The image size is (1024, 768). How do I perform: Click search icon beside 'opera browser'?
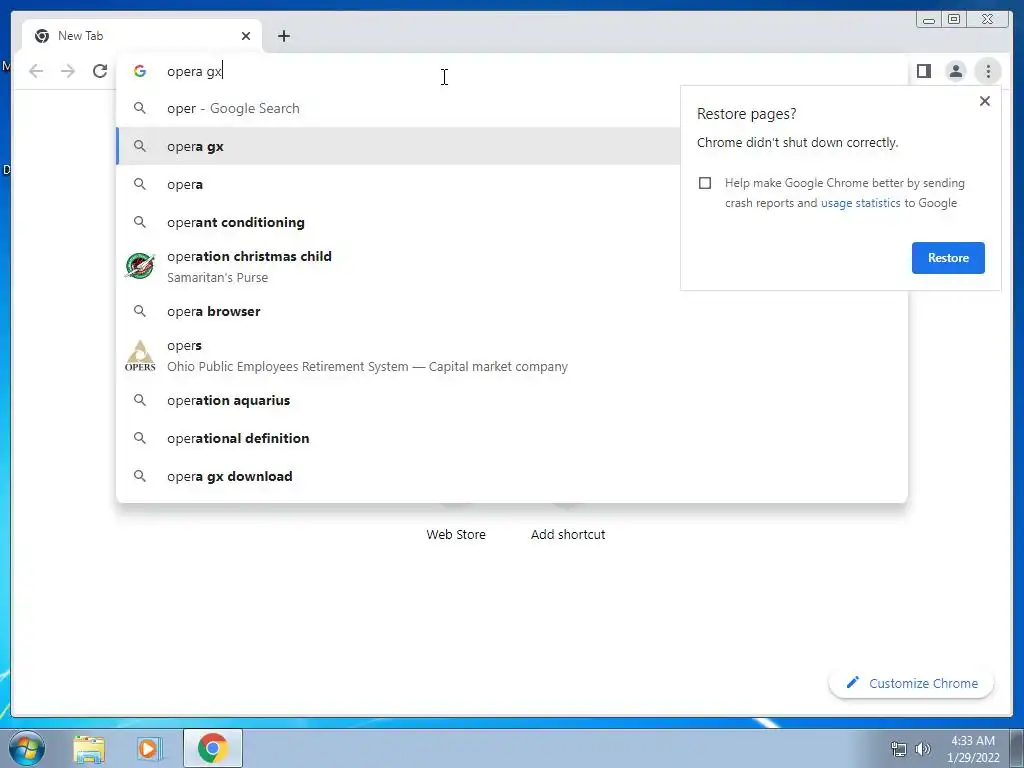140,311
